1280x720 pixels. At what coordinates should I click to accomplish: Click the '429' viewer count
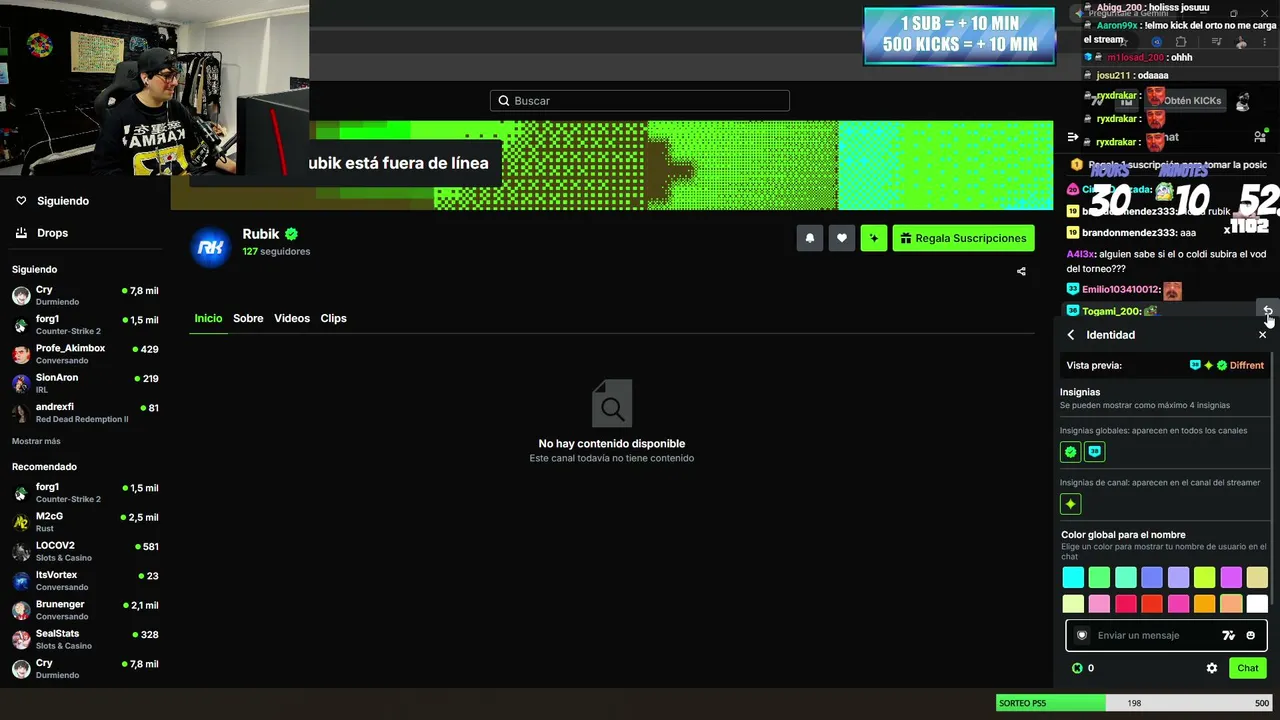pos(150,349)
